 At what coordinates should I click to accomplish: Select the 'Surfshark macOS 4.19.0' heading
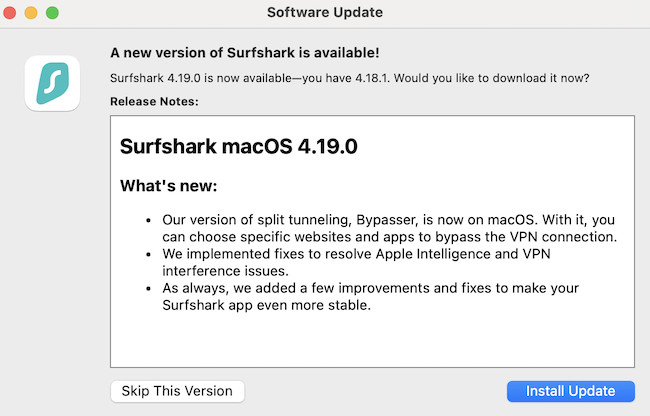click(x=239, y=146)
